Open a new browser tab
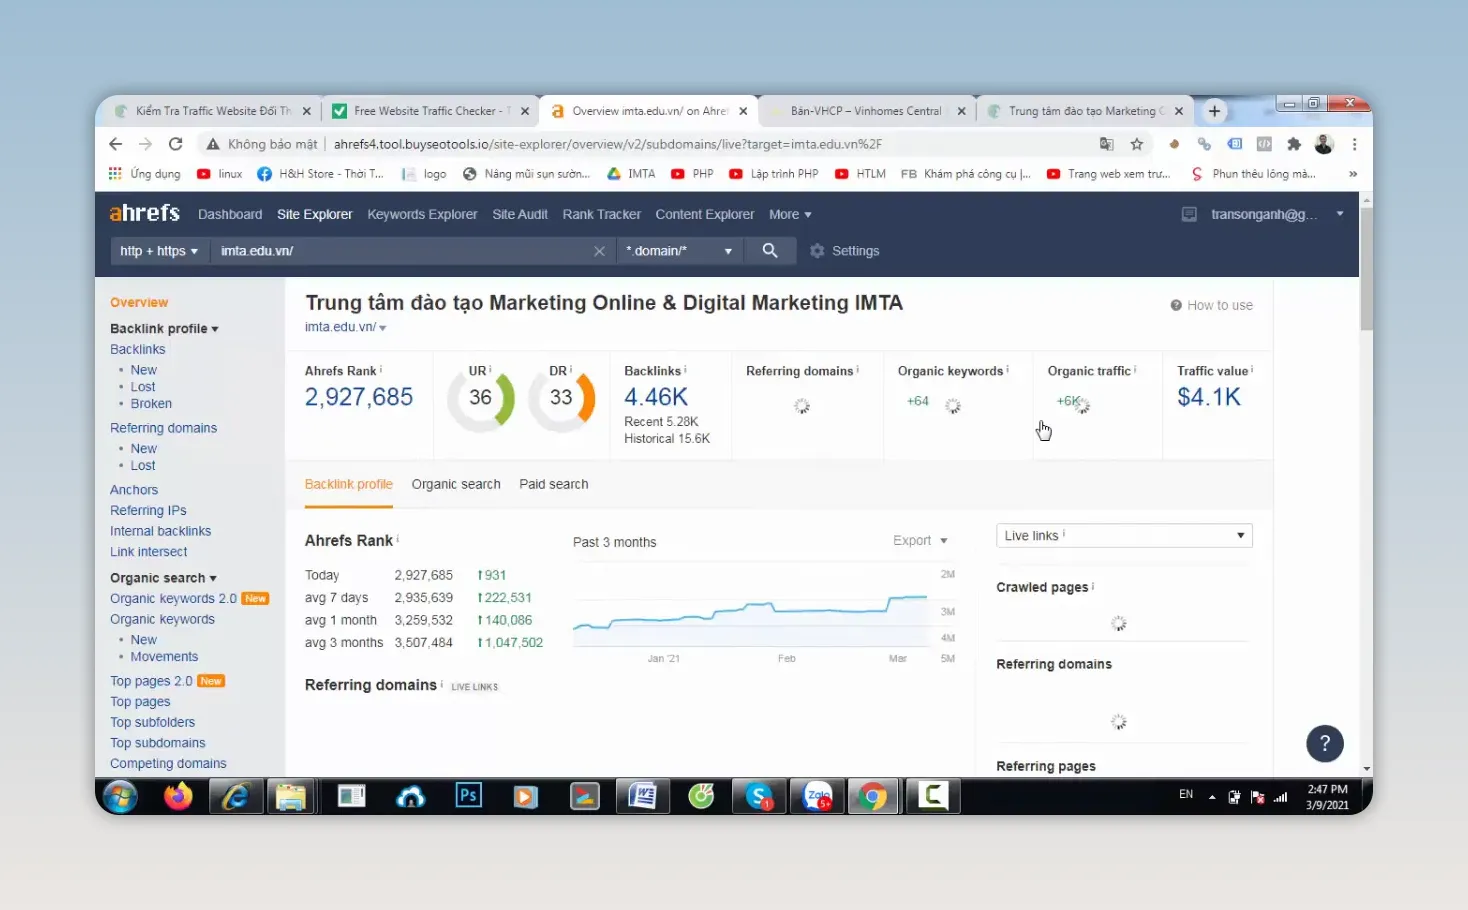 [1214, 111]
